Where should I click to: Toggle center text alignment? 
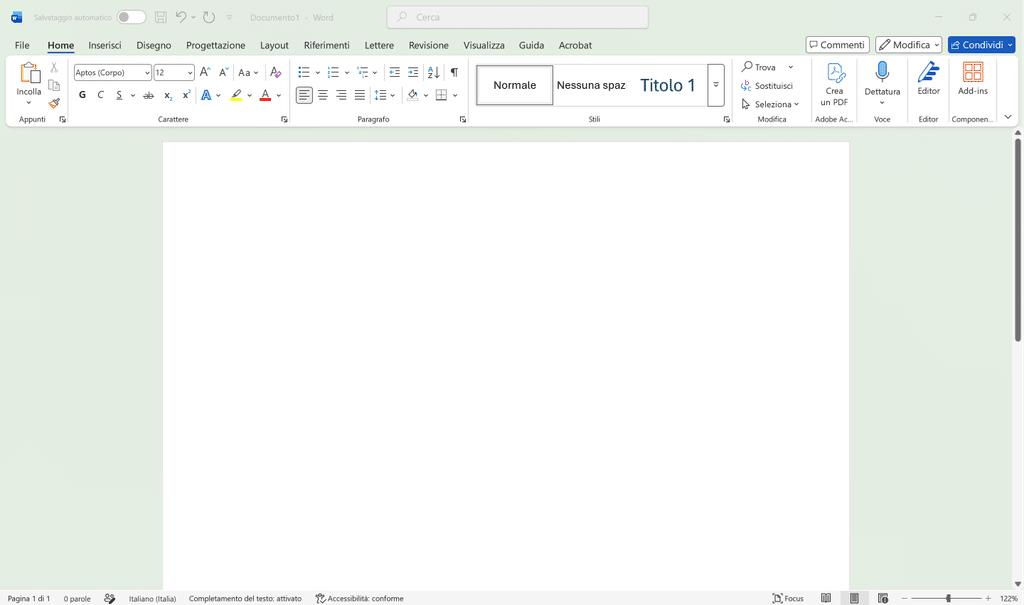323,95
